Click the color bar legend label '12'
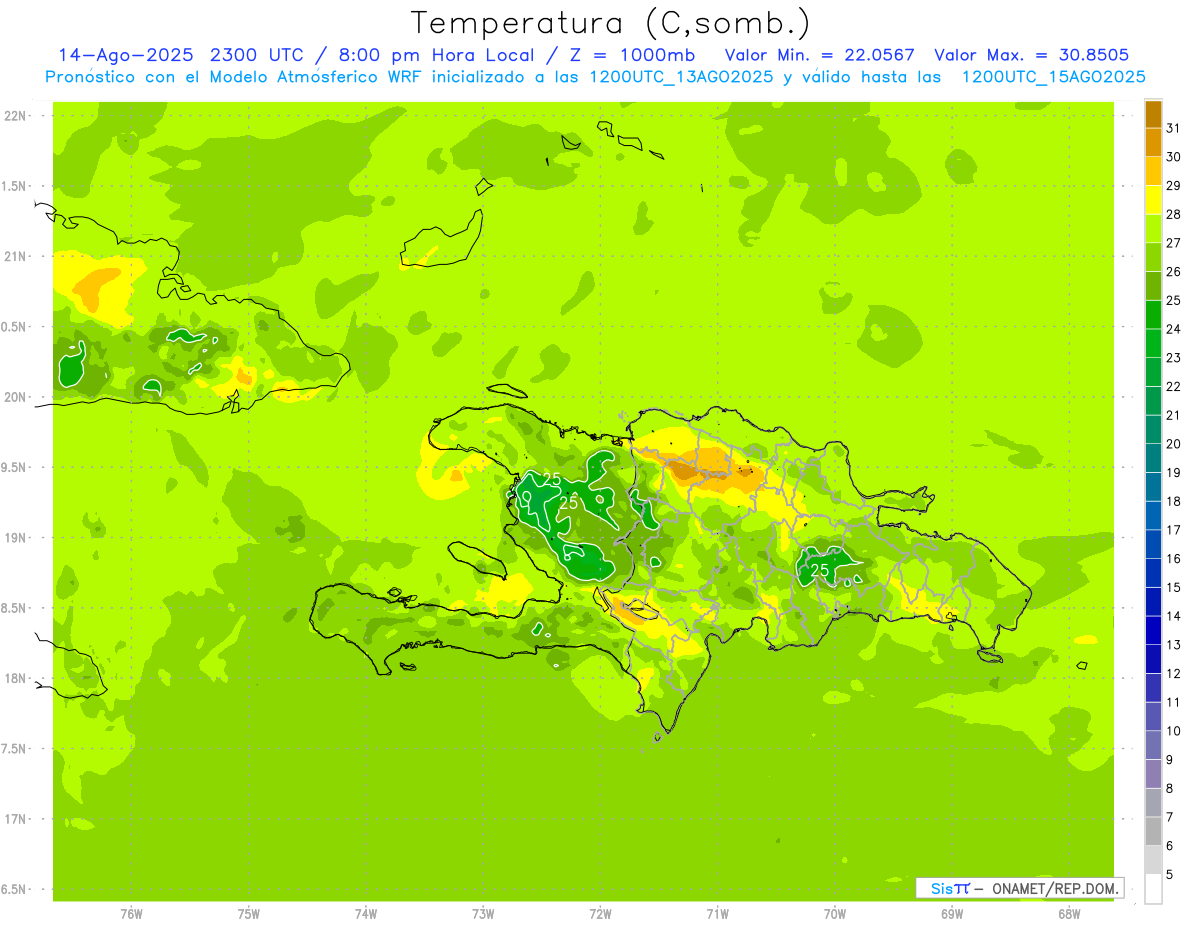This screenshot has height=927, width=1200. click(x=1174, y=673)
